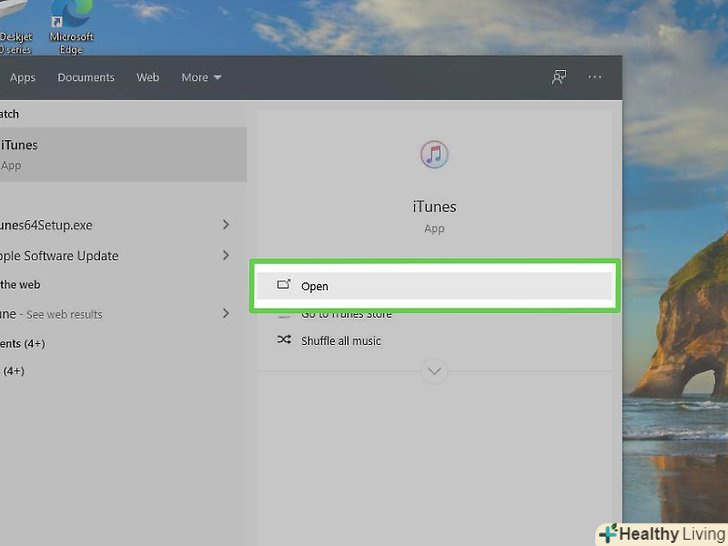Open the three-dot options menu
The width and height of the screenshot is (728, 546).
click(595, 77)
